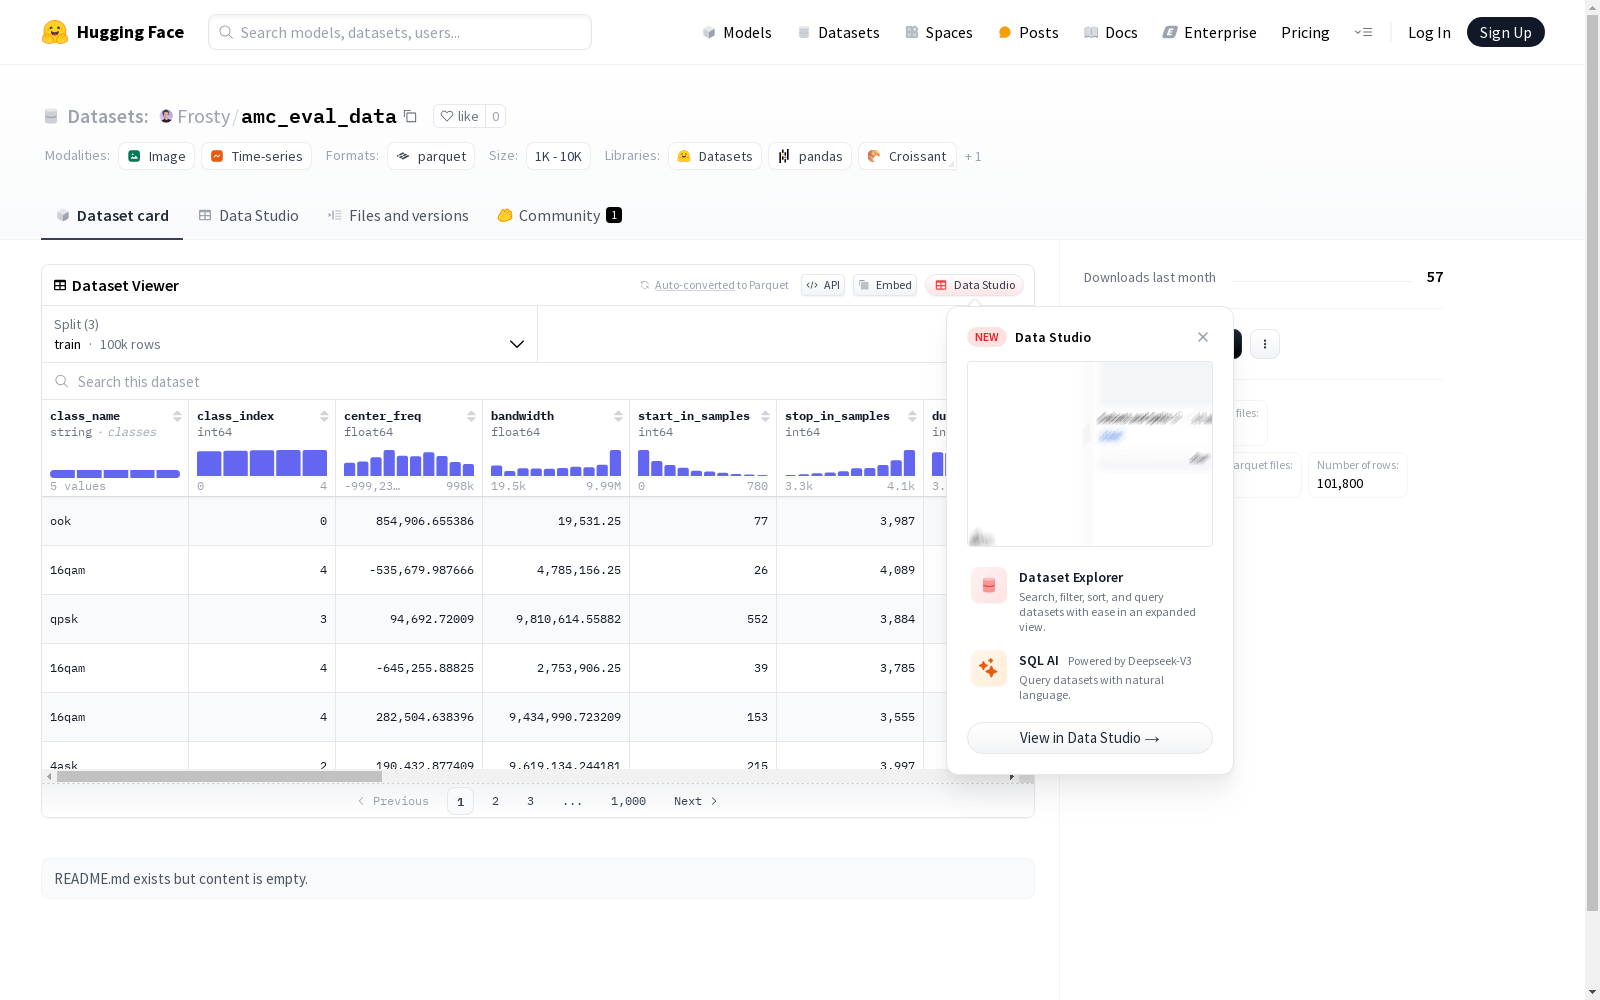
Task: Jump to page 1,000
Action: (x=628, y=801)
